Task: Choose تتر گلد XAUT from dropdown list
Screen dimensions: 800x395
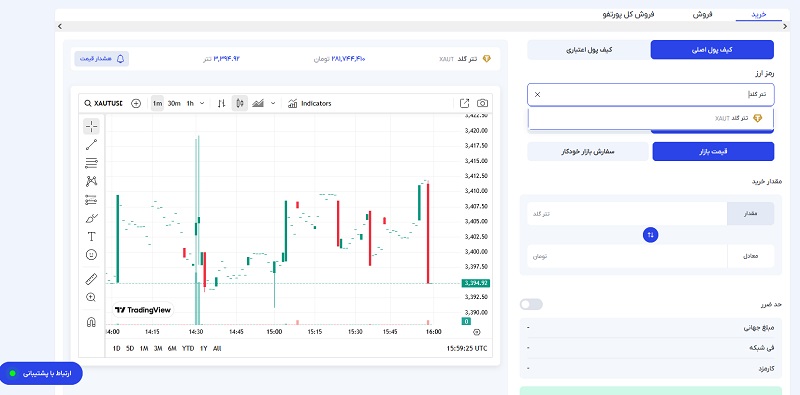Action: (651, 118)
